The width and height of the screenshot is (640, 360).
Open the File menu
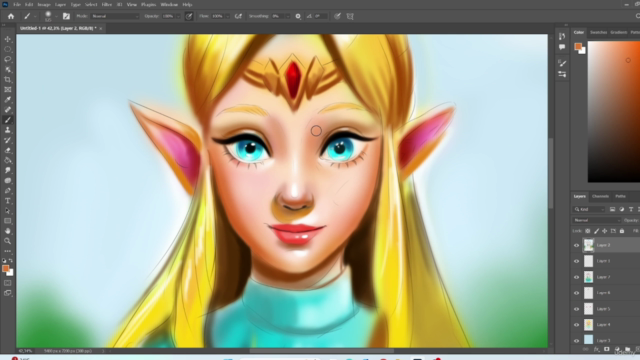pyautogui.click(x=17, y=4)
